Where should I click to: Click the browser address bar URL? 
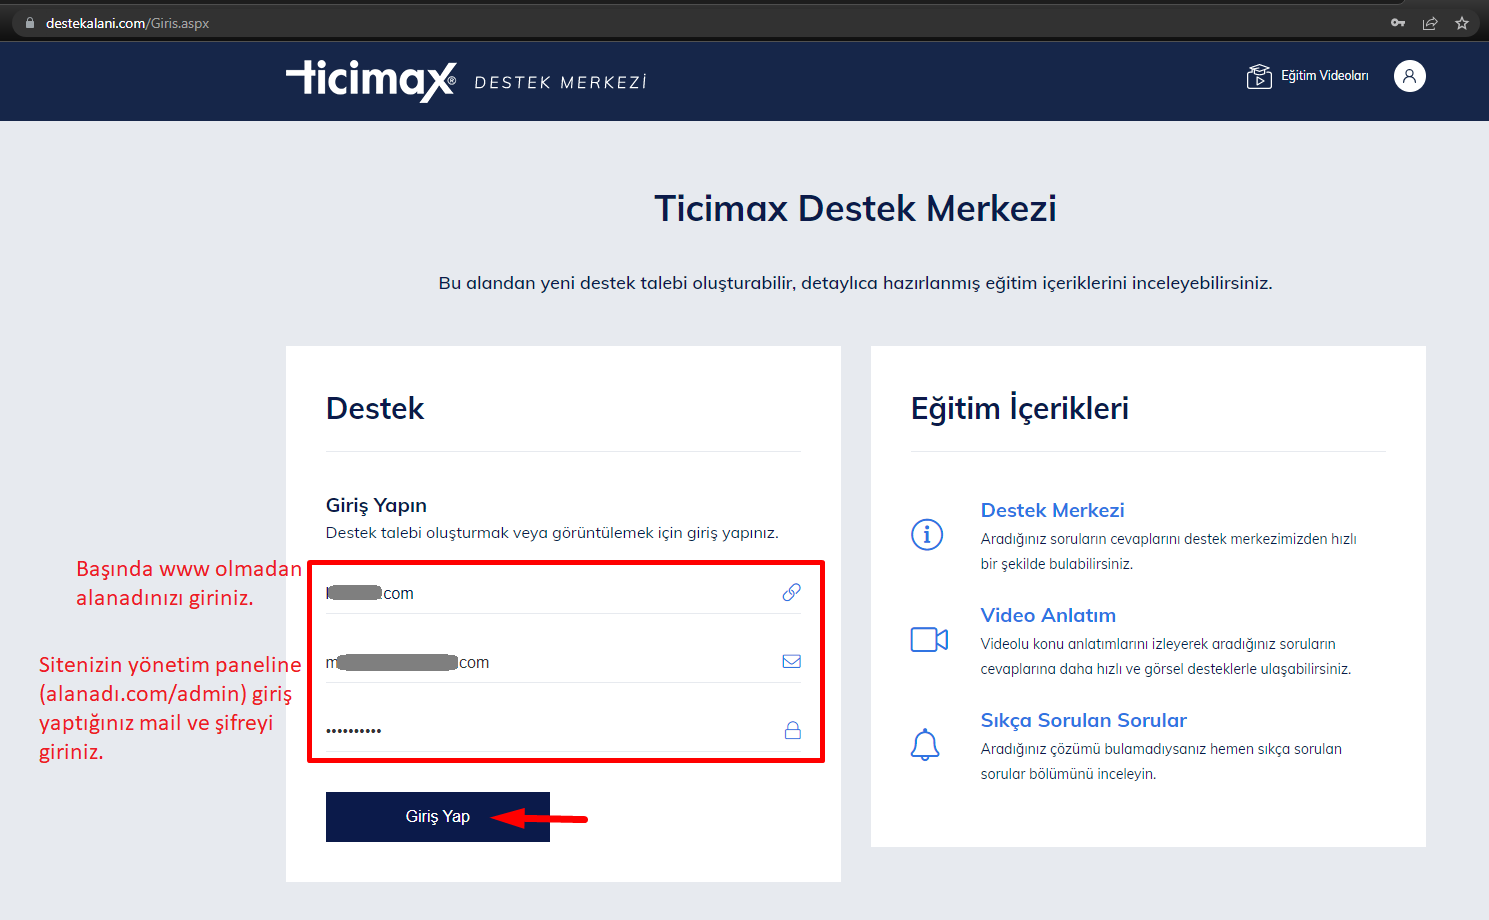click(127, 23)
